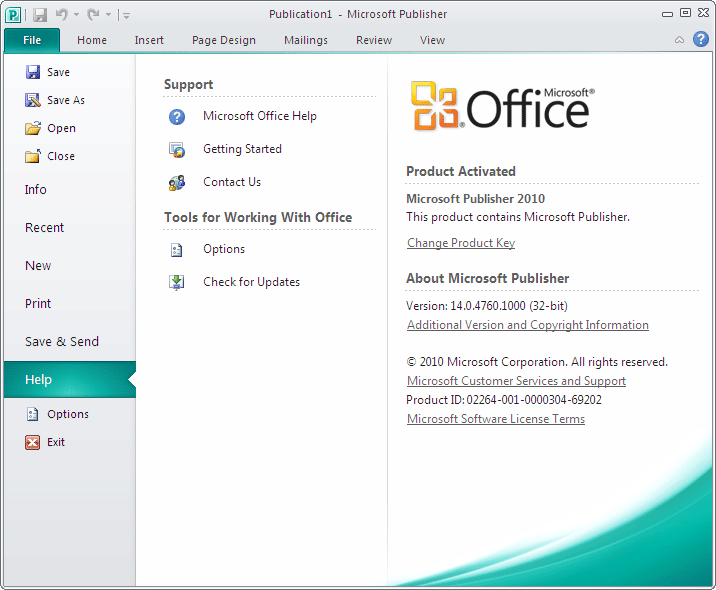
Task: Click the Product Activated heading
Action: pos(461,171)
